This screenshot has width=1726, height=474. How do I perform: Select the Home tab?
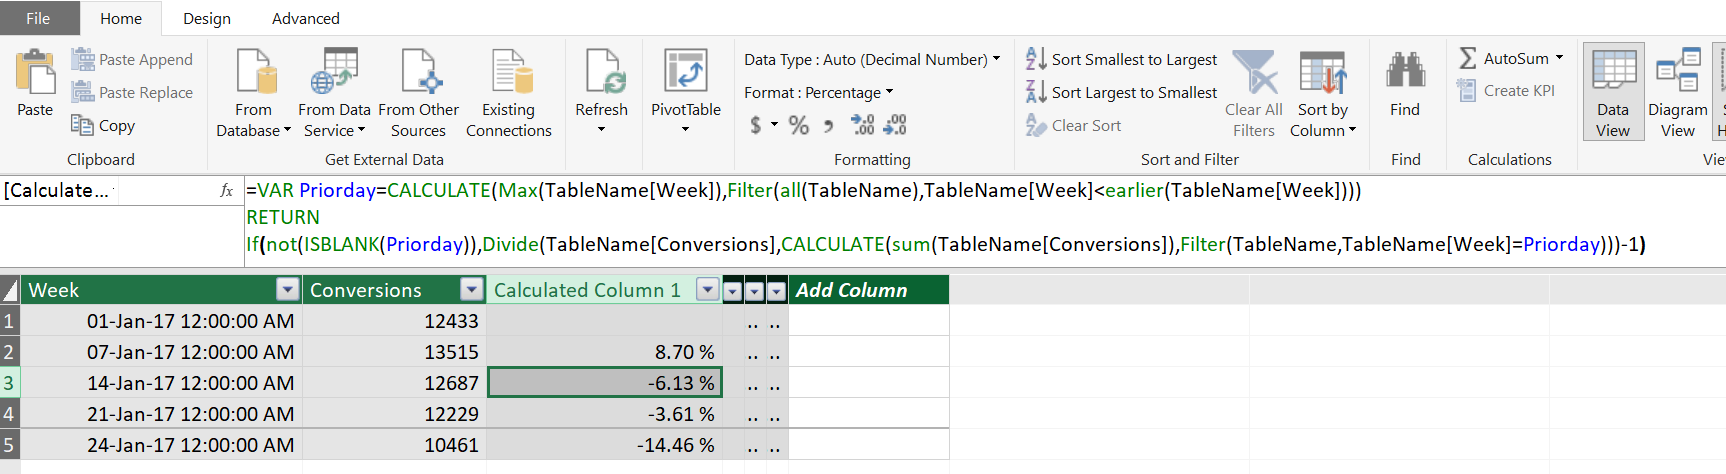pos(121,18)
